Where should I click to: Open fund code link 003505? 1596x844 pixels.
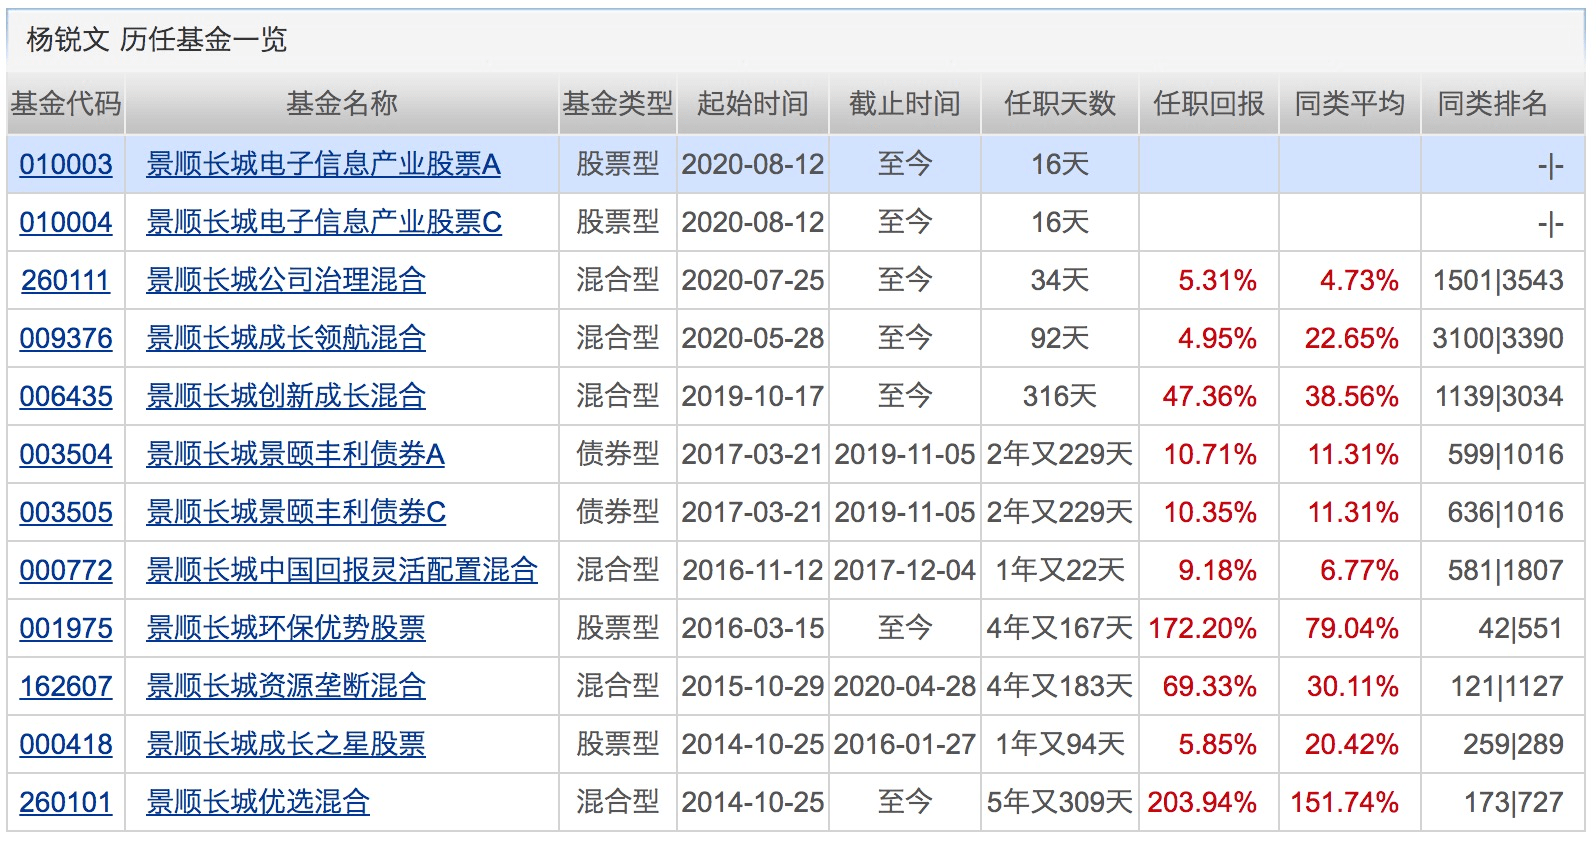coord(66,512)
